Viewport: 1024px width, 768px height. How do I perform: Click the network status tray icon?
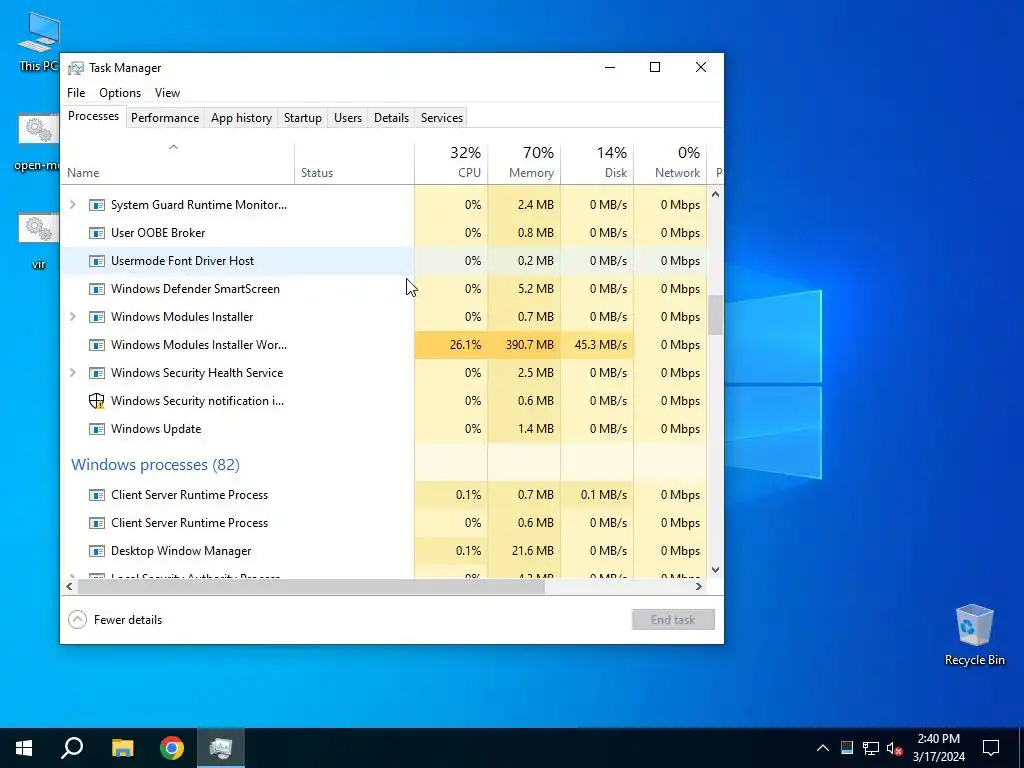871,748
